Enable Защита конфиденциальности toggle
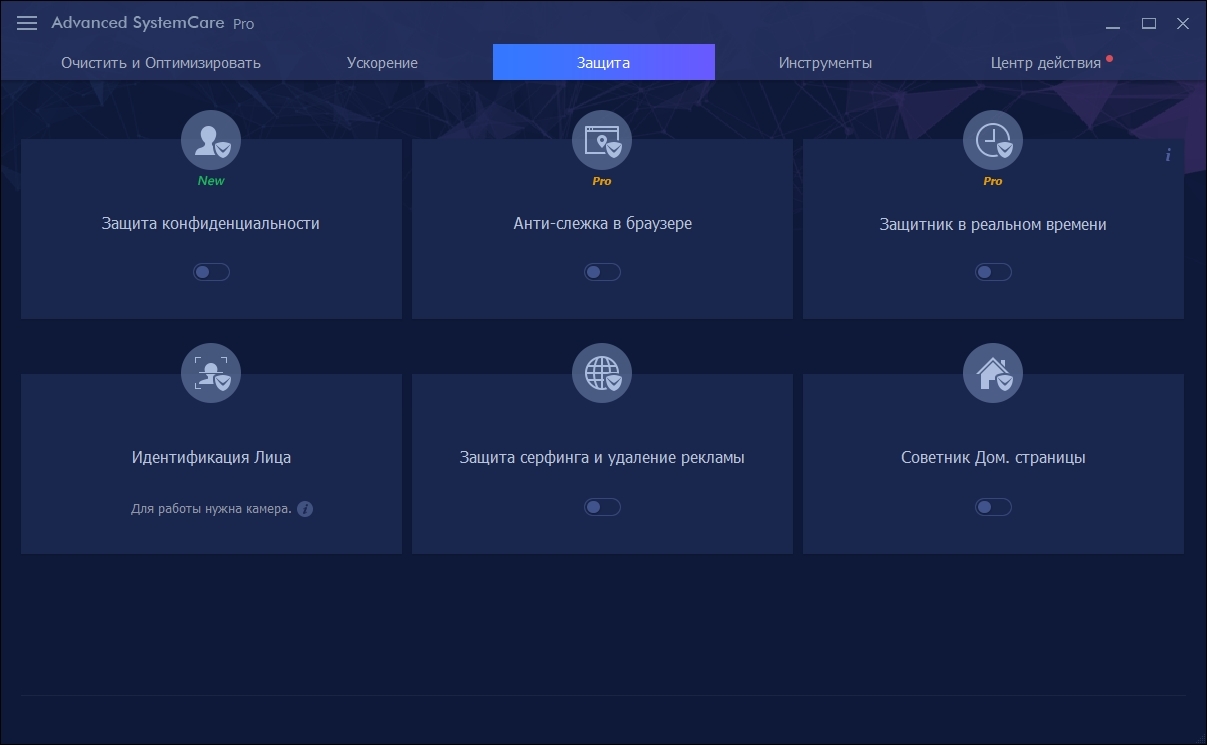 (x=211, y=272)
